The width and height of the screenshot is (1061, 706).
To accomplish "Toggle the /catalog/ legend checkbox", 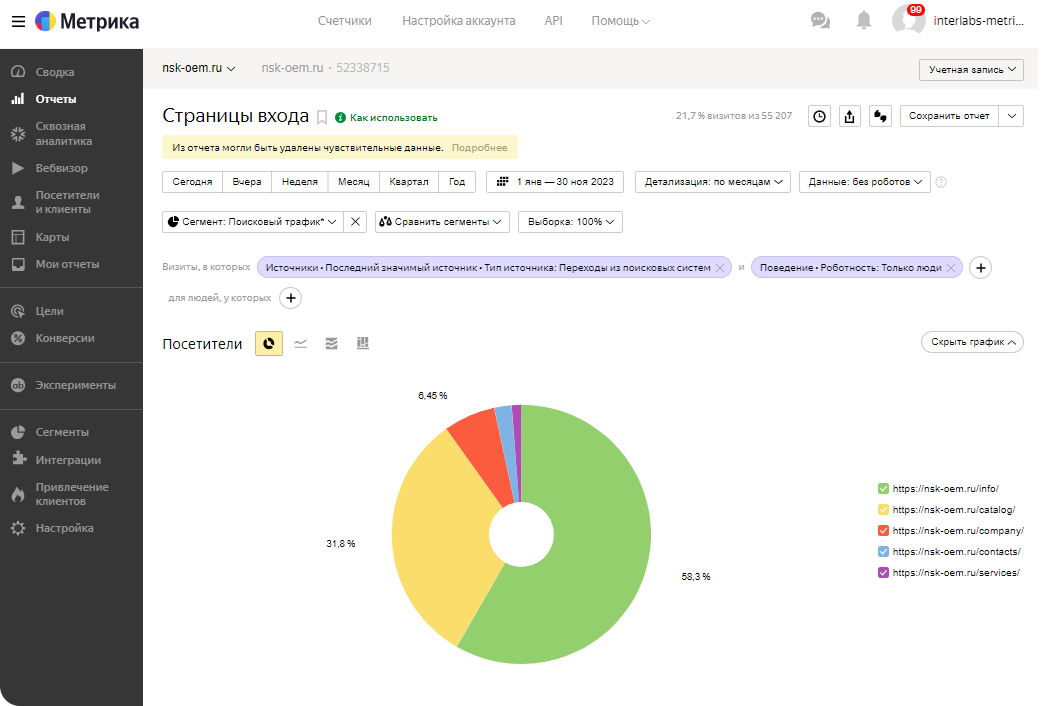I will [x=883, y=510].
